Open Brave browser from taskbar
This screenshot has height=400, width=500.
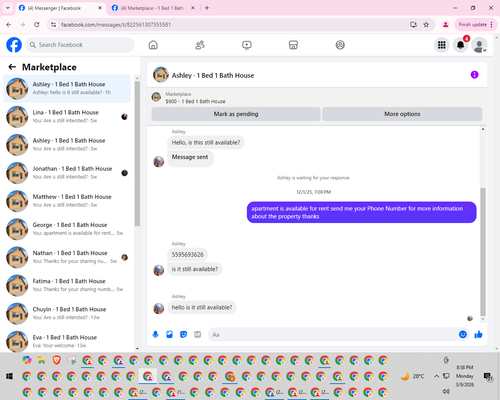pyautogui.click(x=57, y=360)
